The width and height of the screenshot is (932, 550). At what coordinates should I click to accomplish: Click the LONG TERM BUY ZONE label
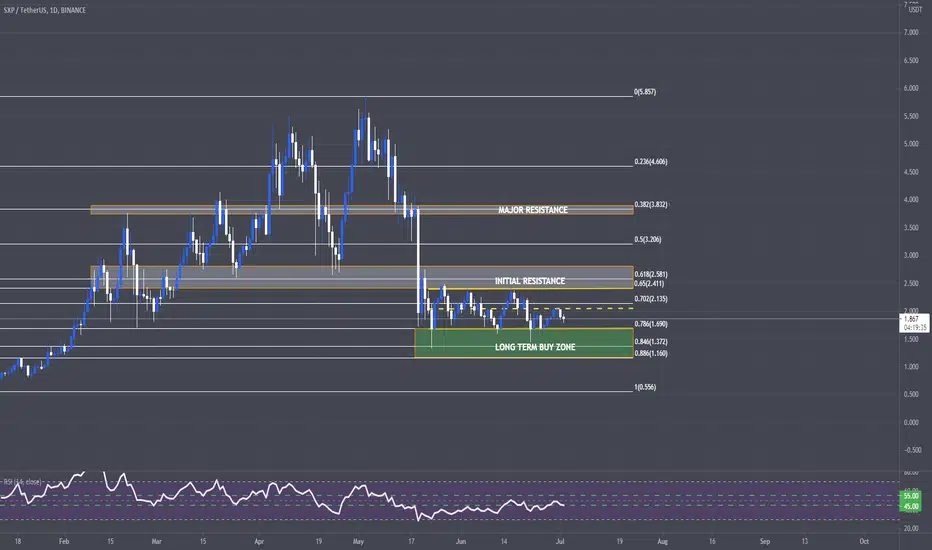(x=535, y=347)
